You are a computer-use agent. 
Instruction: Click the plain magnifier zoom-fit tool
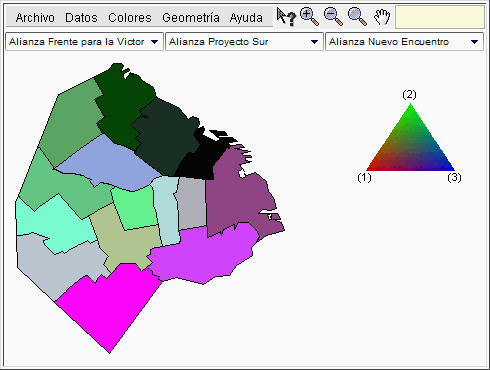[x=357, y=17]
